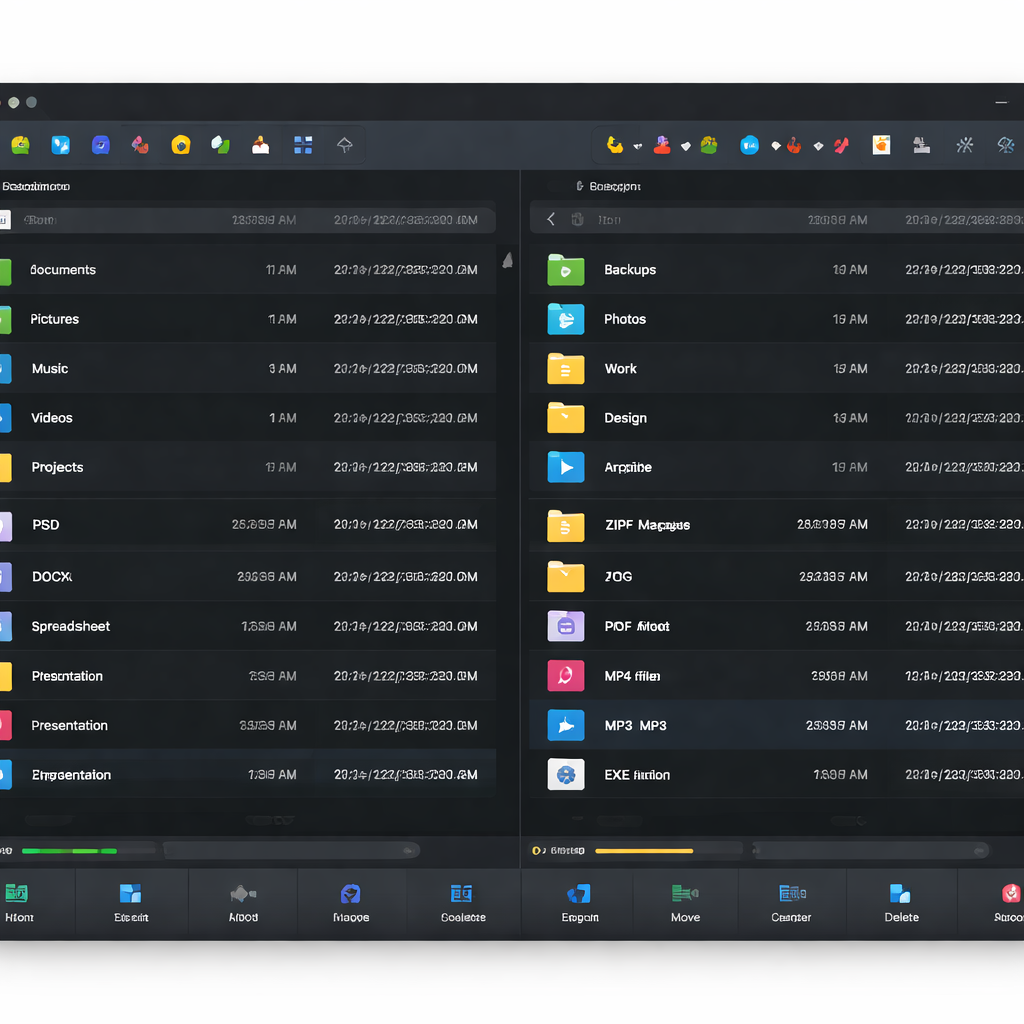The height and width of the screenshot is (1024, 1024).
Task: Click the purple PDF file icon
Action: click(566, 627)
